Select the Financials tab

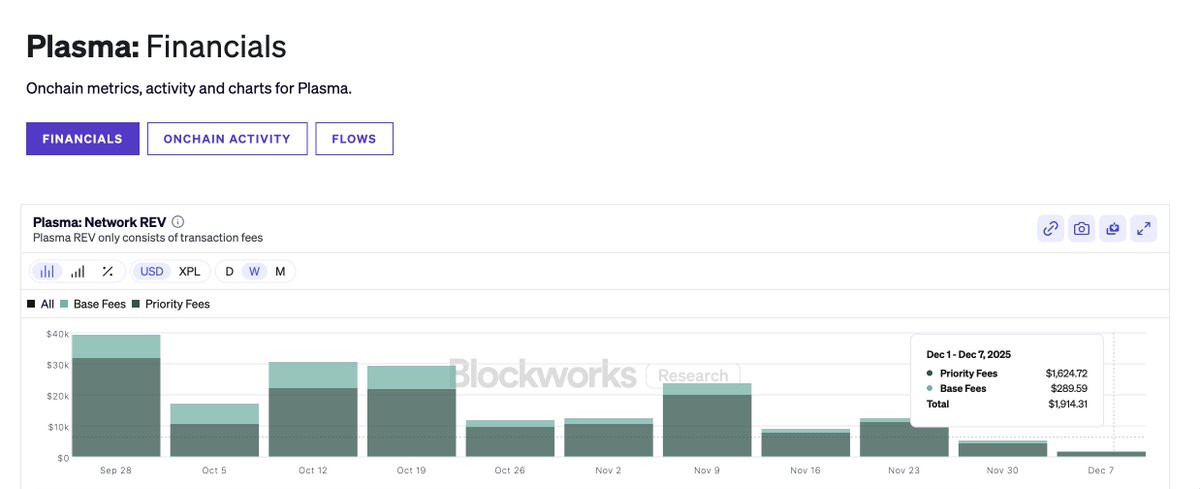82,139
